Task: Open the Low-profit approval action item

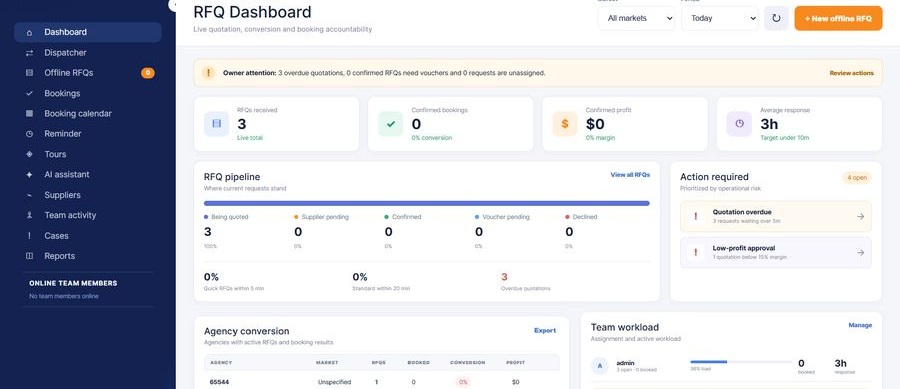Action: pyautogui.click(x=775, y=252)
